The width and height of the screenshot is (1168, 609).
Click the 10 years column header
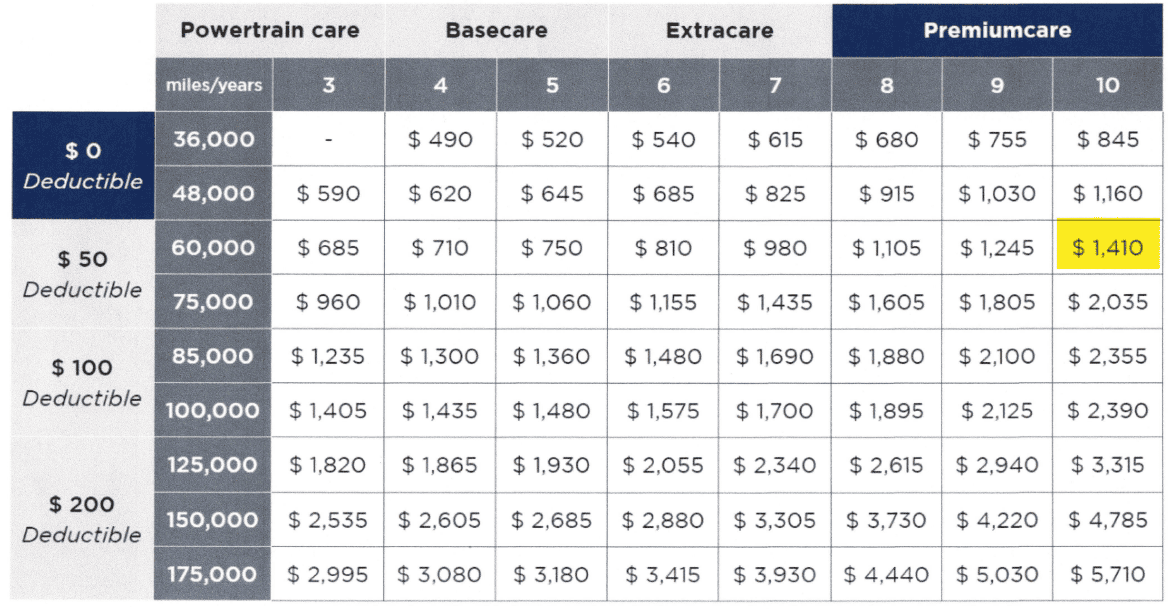[1108, 85]
